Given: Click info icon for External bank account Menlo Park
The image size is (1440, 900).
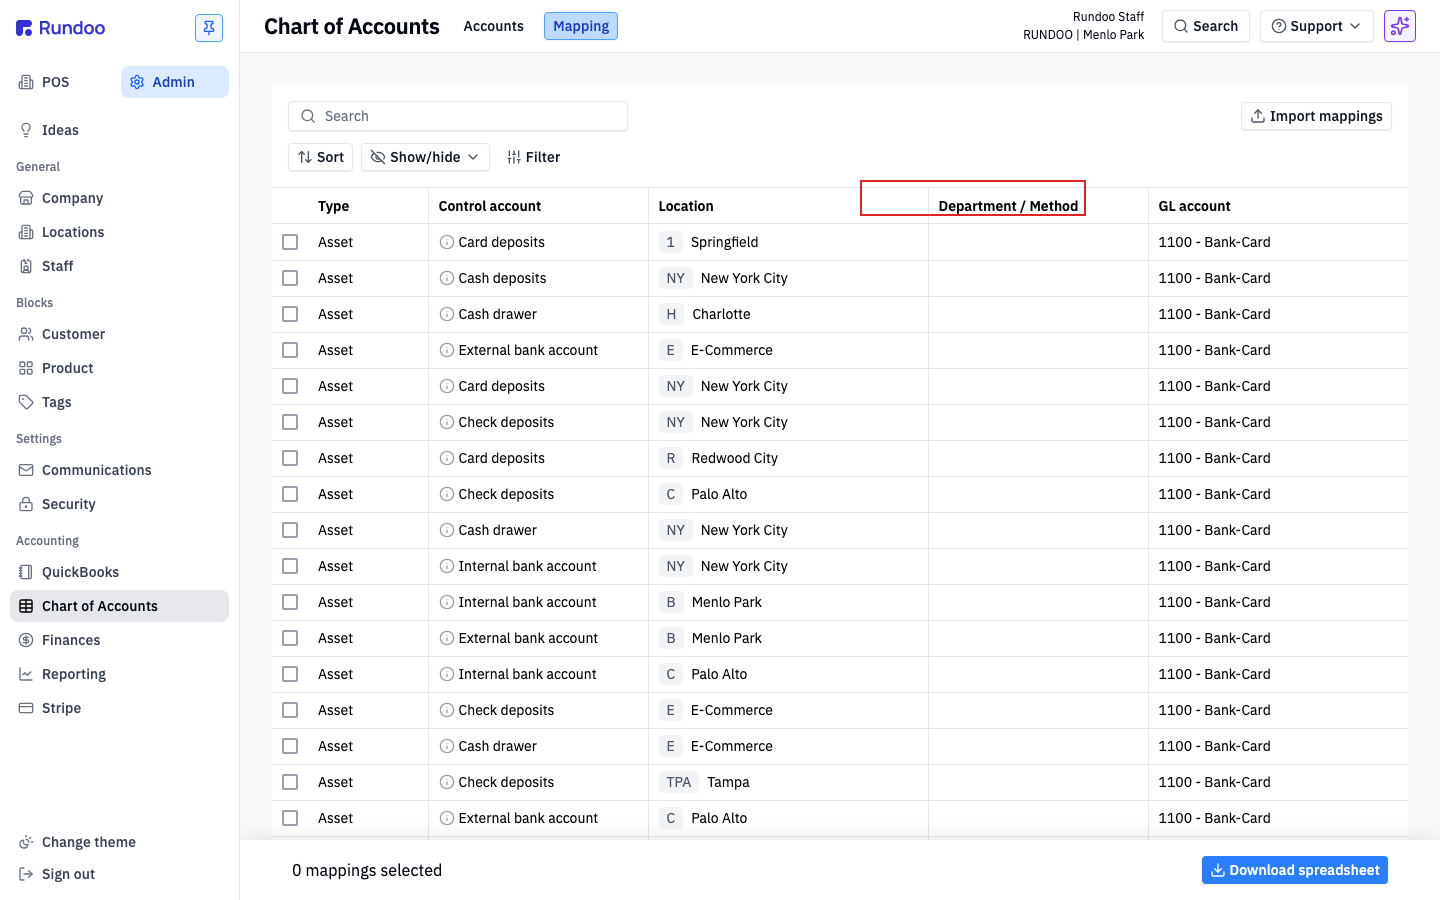Looking at the screenshot, I should click(x=447, y=638).
